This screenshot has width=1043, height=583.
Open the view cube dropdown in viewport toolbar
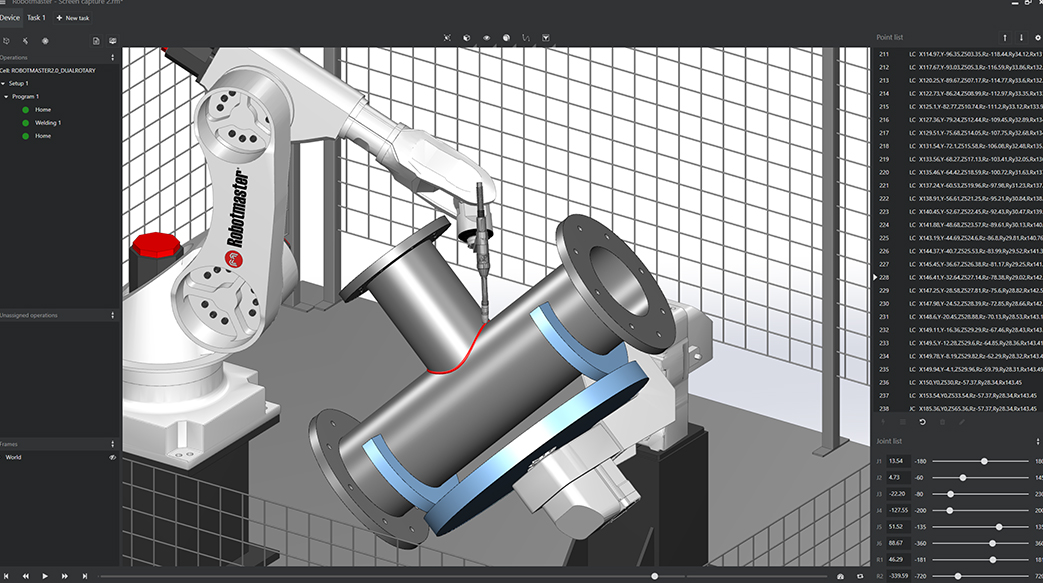tap(466, 38)
